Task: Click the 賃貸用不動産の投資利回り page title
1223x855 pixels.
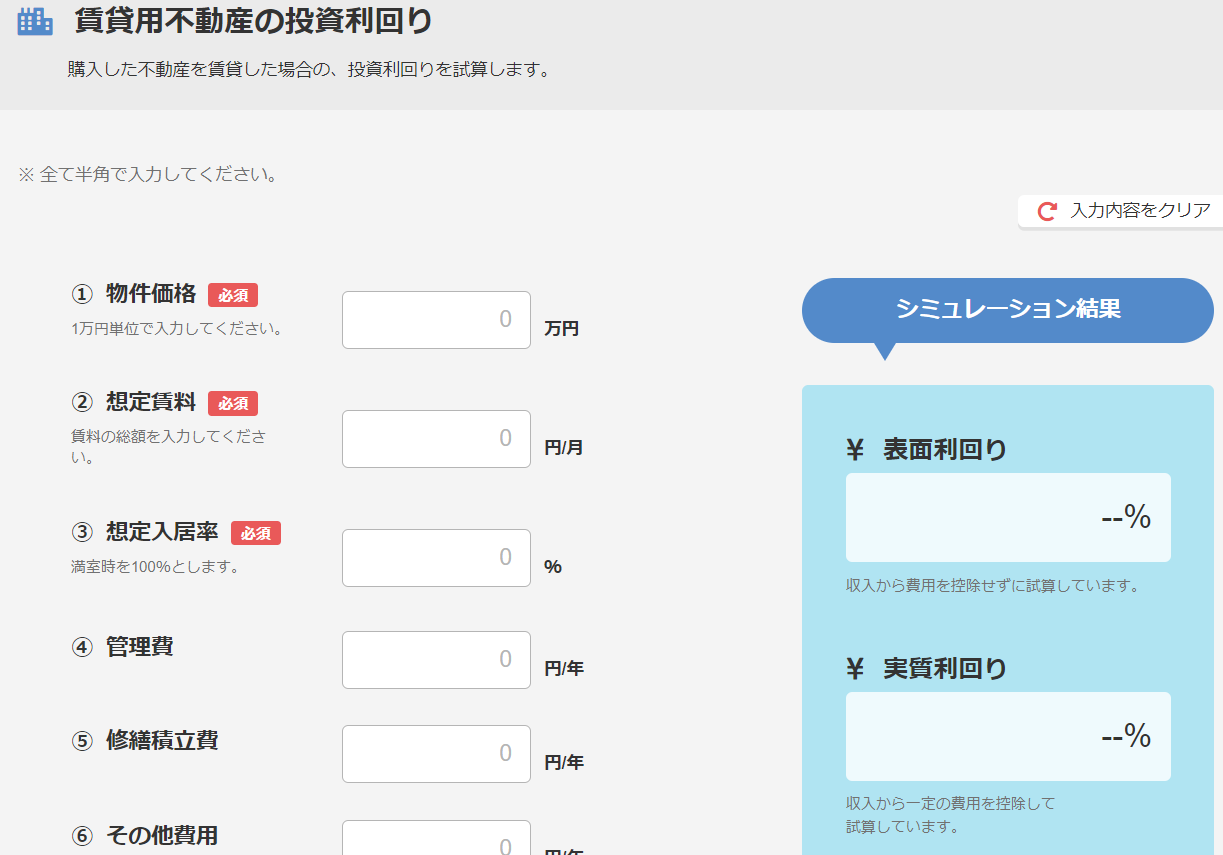Action: click(x=254, y=21)
